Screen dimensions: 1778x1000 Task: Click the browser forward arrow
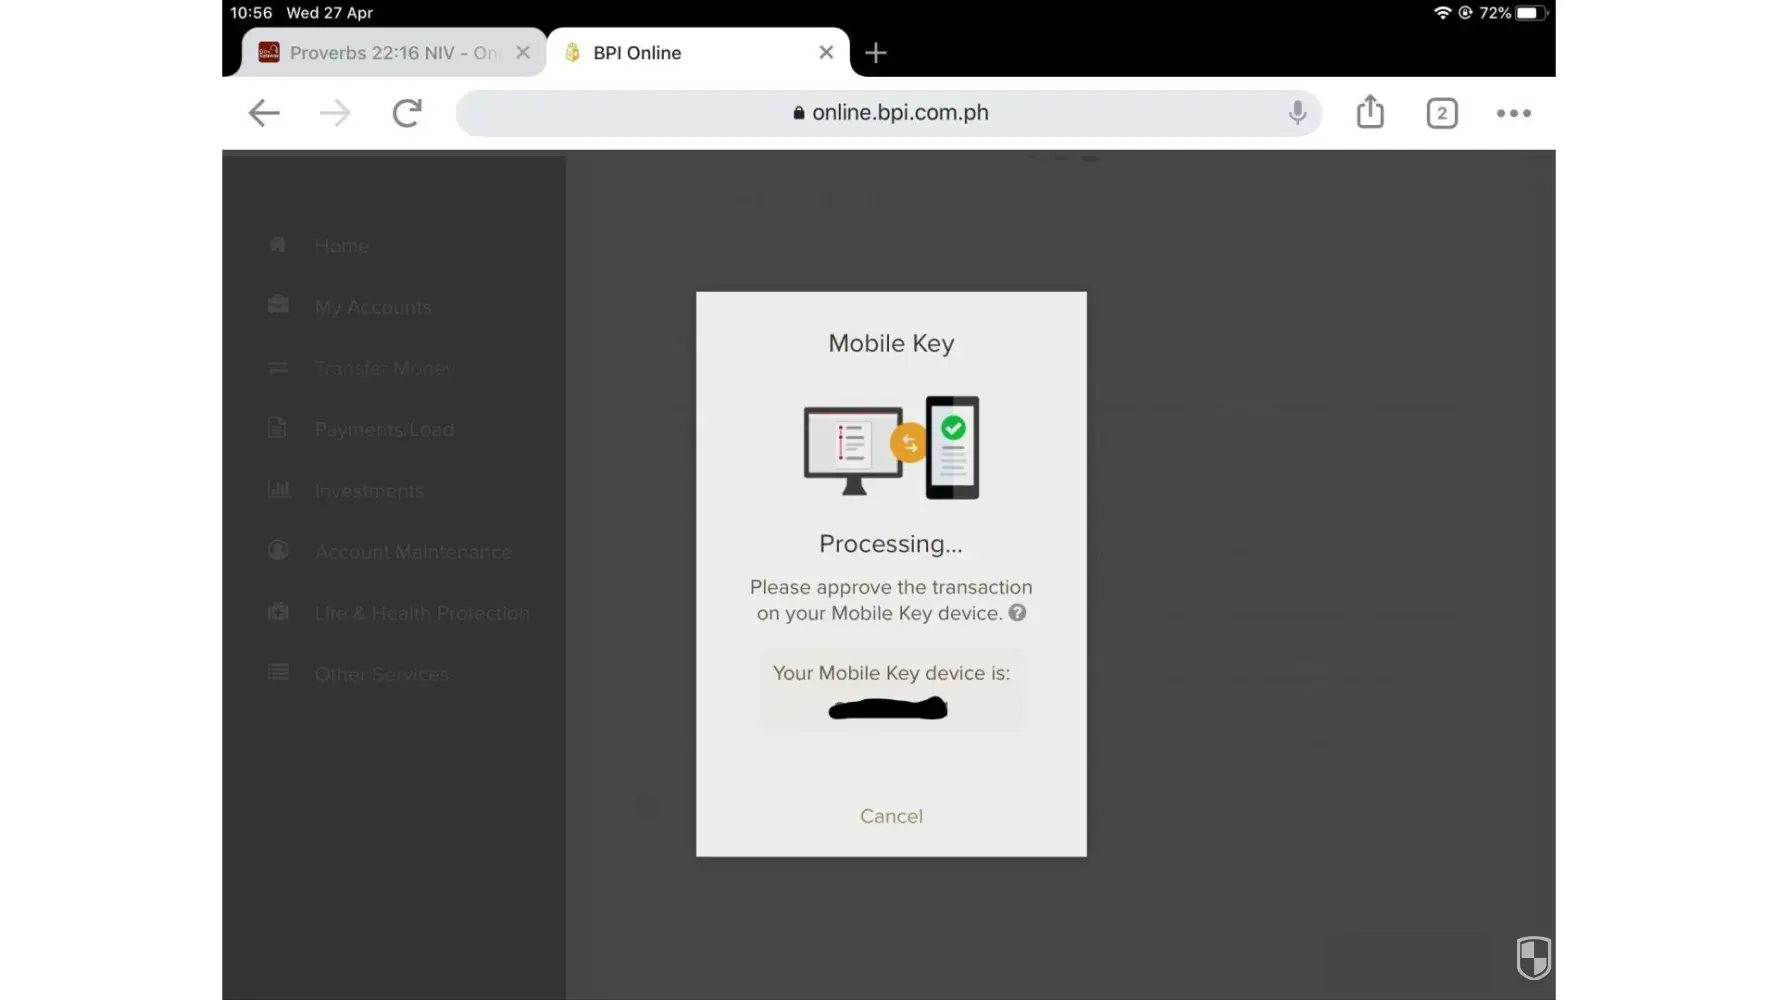tap(335, 113)
